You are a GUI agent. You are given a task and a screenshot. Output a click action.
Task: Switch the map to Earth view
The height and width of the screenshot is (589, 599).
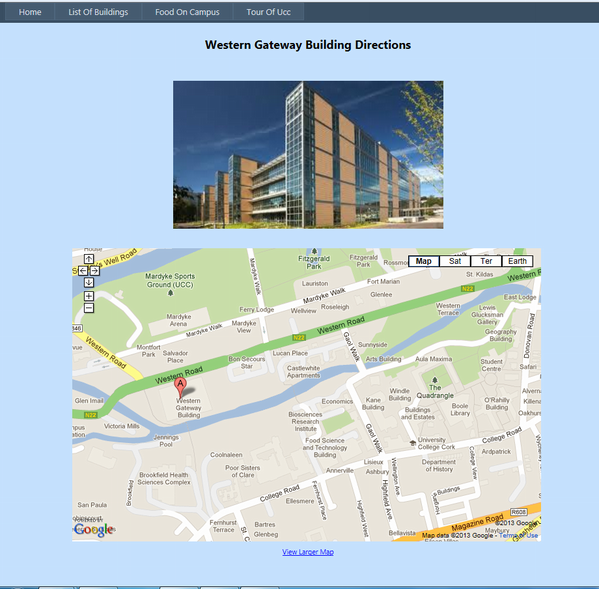click(517, 261)
